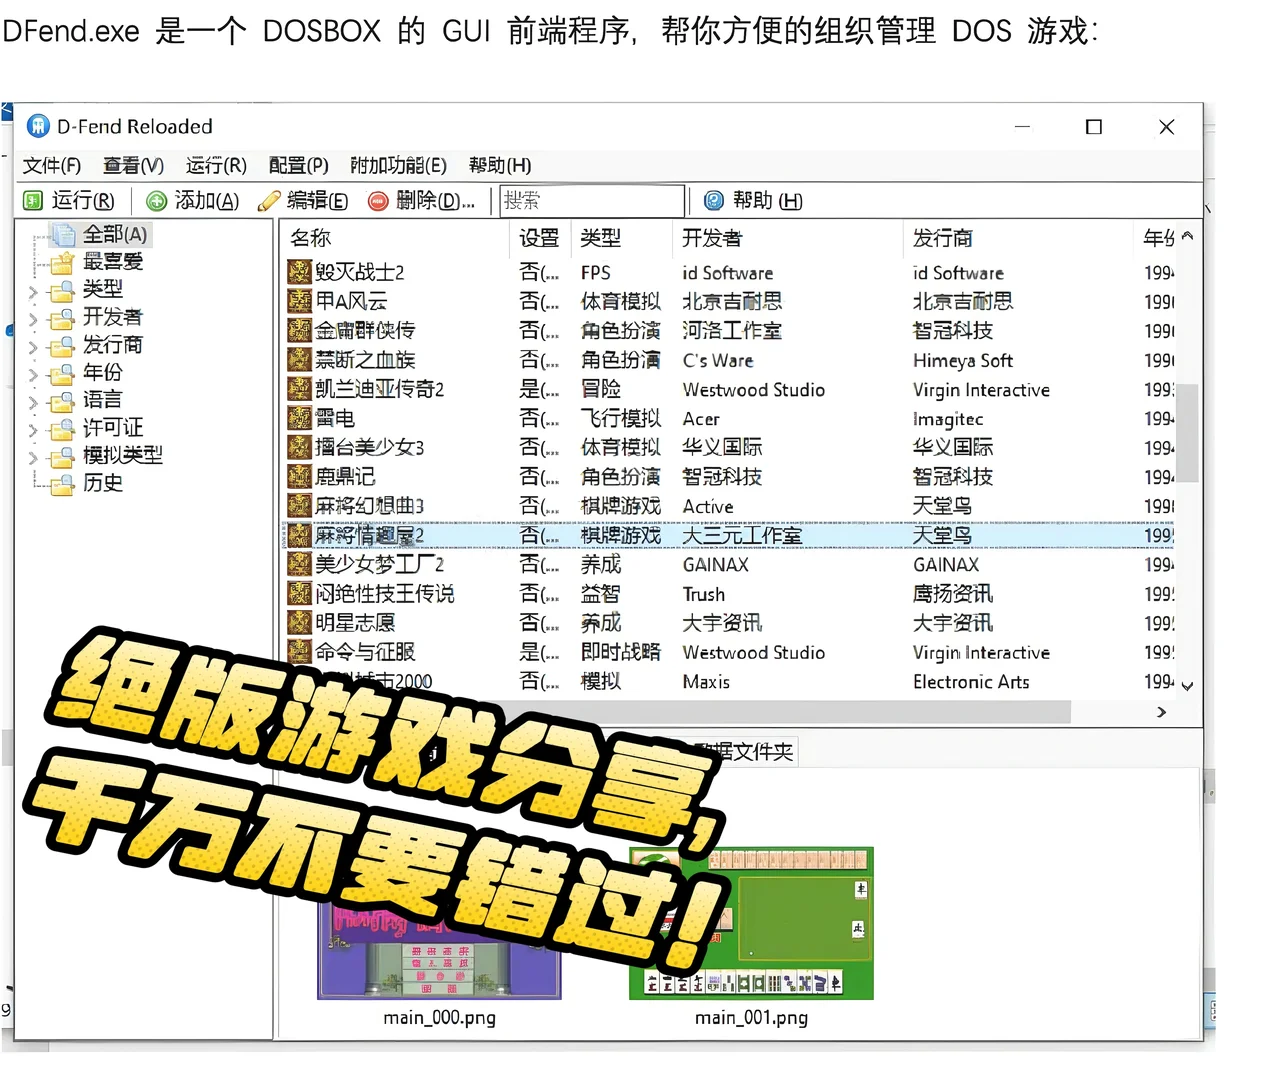Screen dimensions: 1264x1080
Task: Click inside the 搜索 search field
Action: [590, 200]
